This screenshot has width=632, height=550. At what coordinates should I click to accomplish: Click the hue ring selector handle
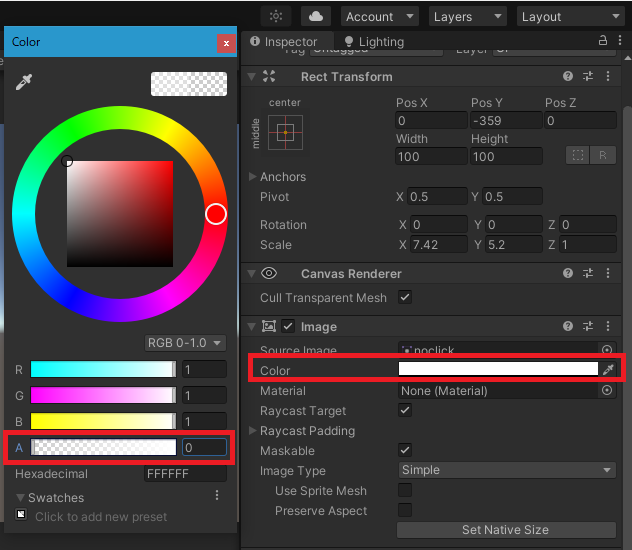tap(216, 214)
